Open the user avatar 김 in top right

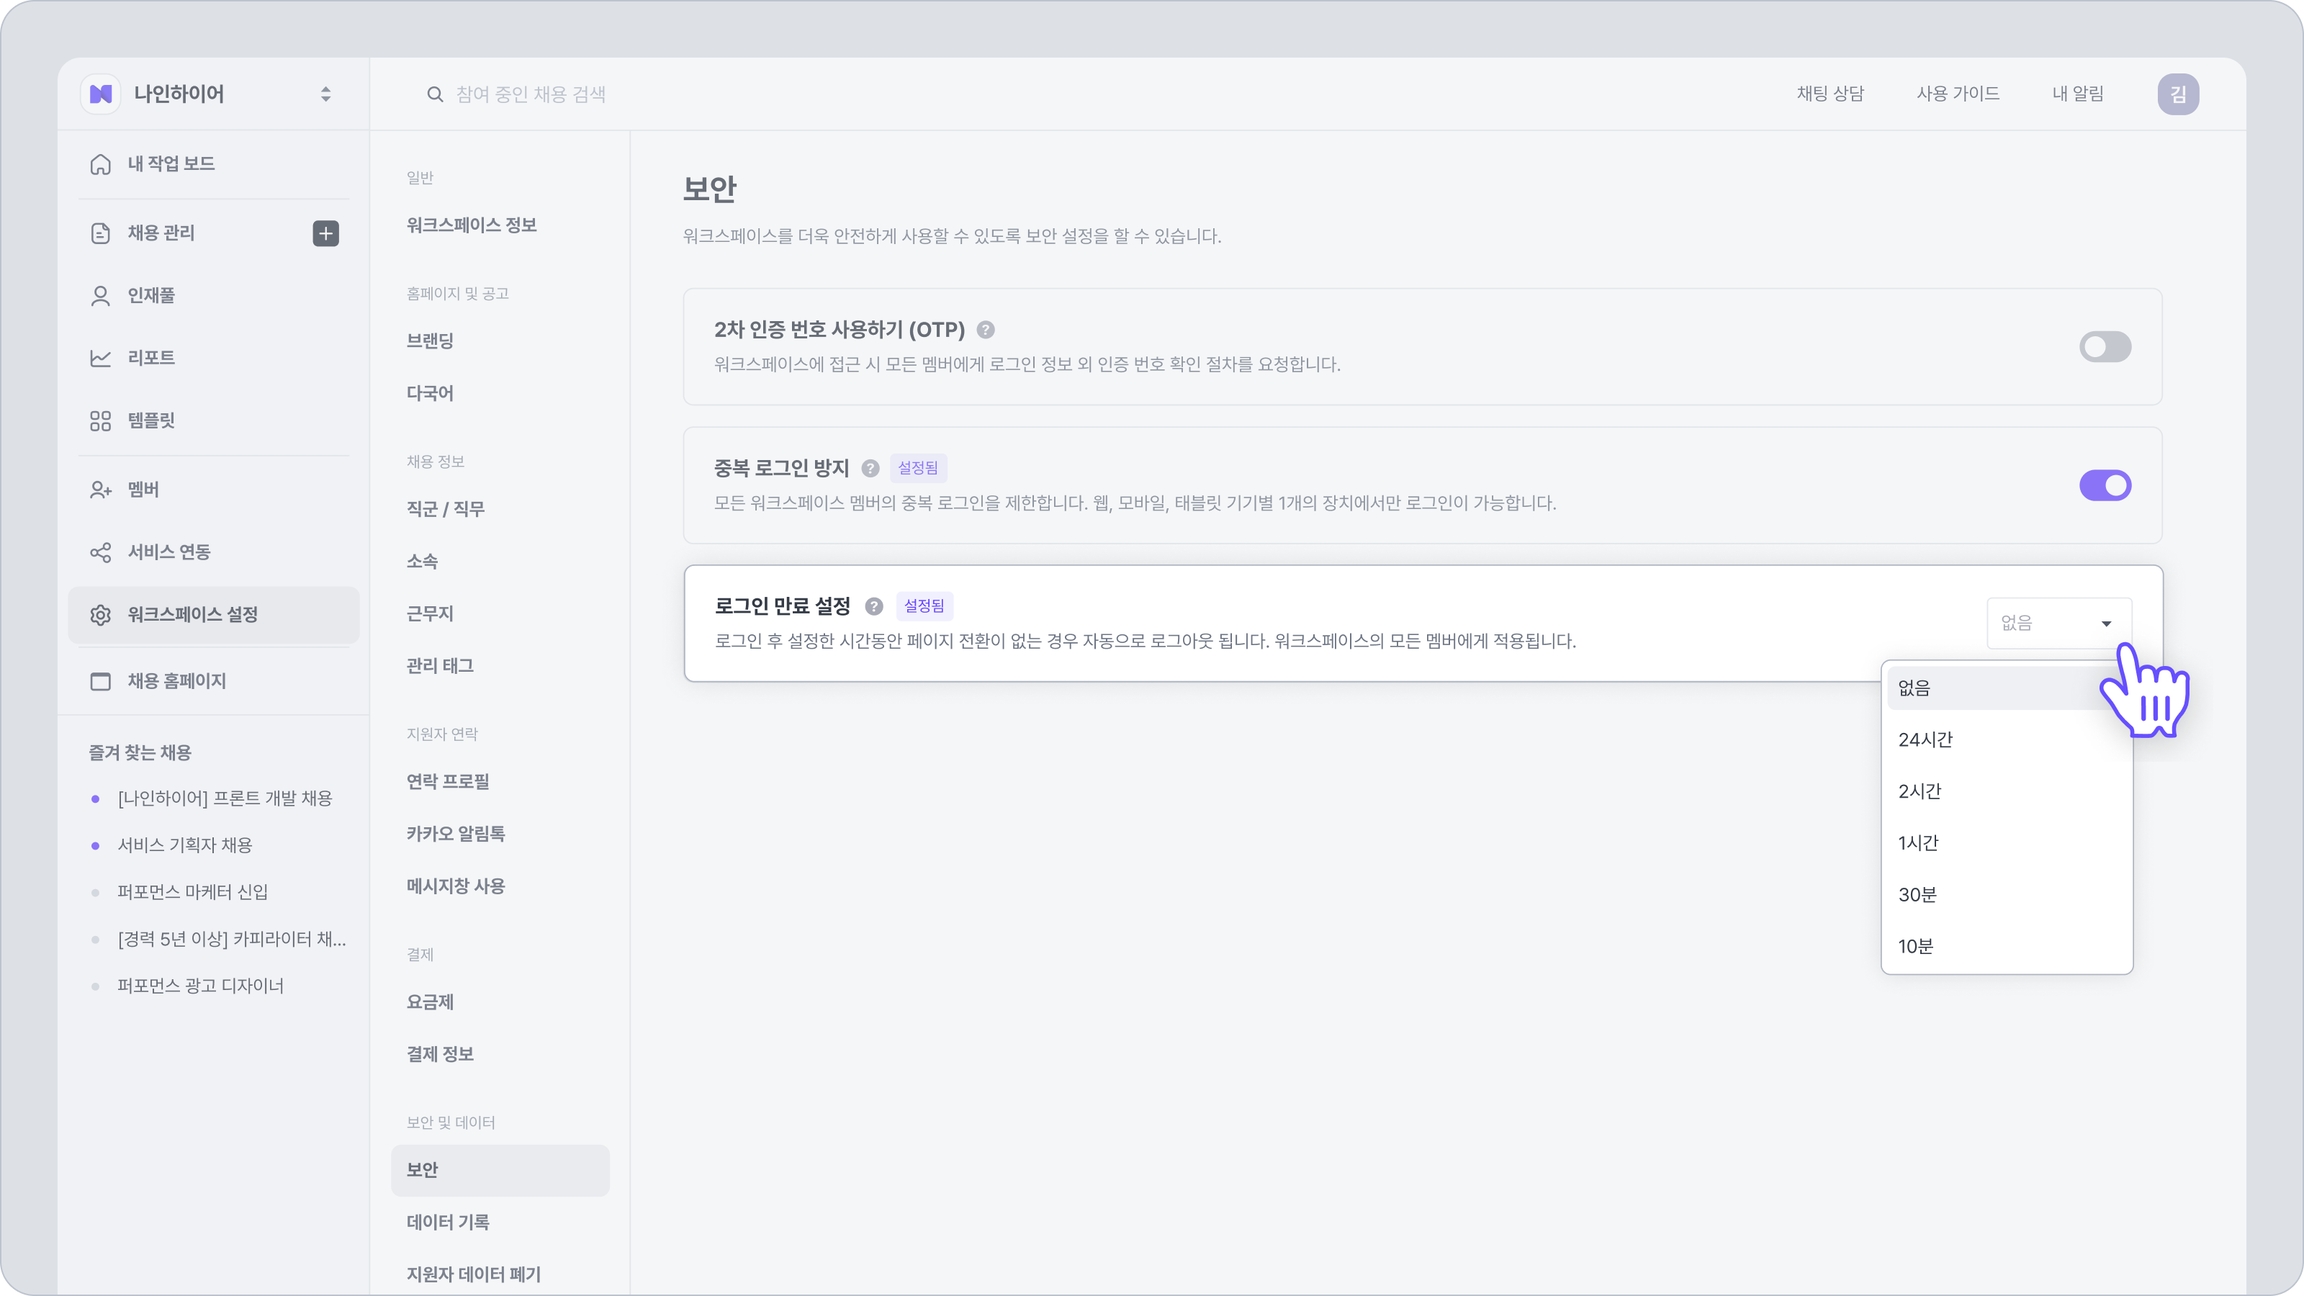[x=2177, y=94]
